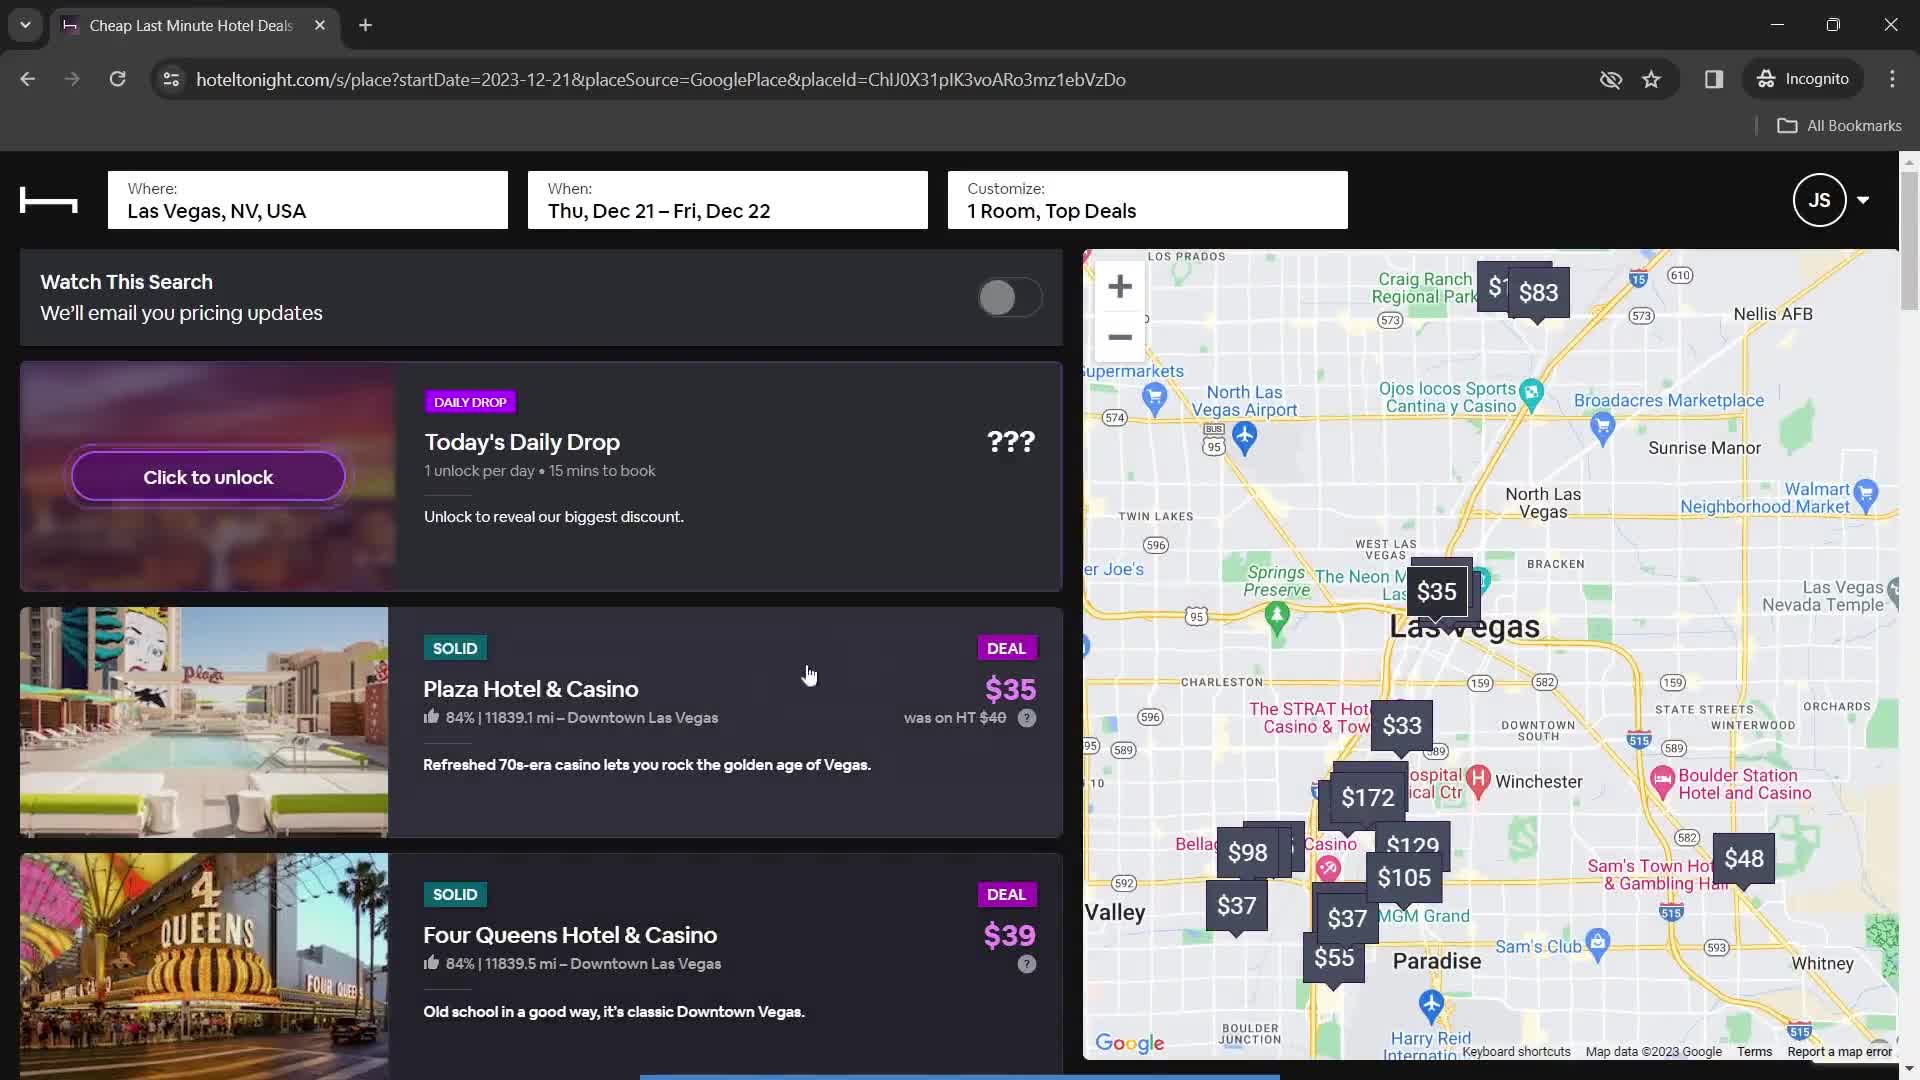Viewport: 1920px width, 1080px height.
Task: Select the $83 map price marker
Action: pyautogui.click(x=1538, y=292)
